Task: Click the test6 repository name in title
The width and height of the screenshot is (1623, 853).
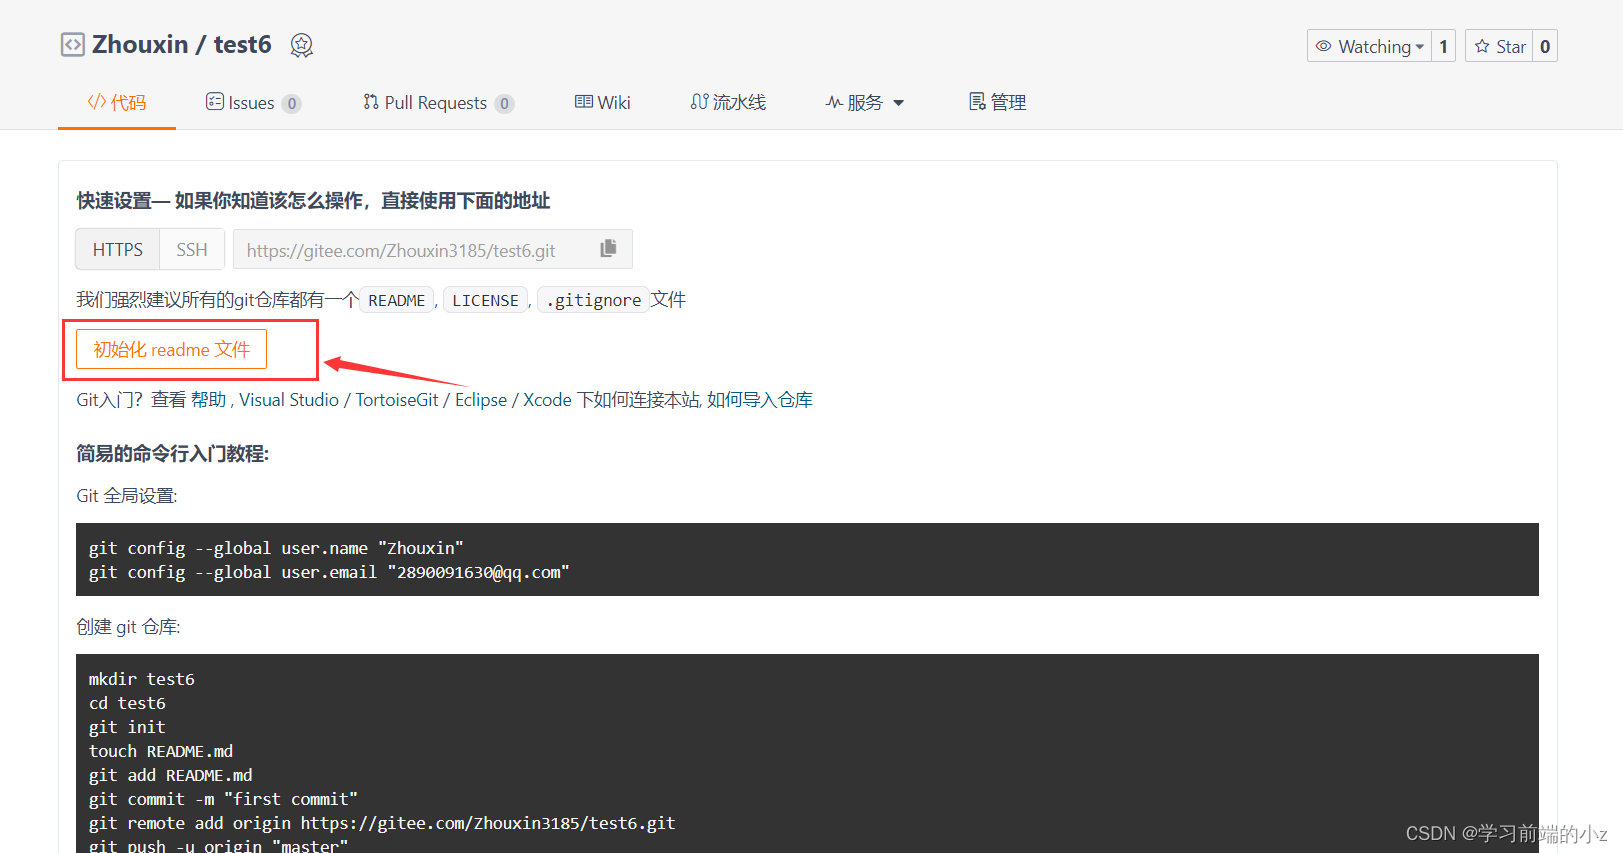Action: click(x=242, y=45)
